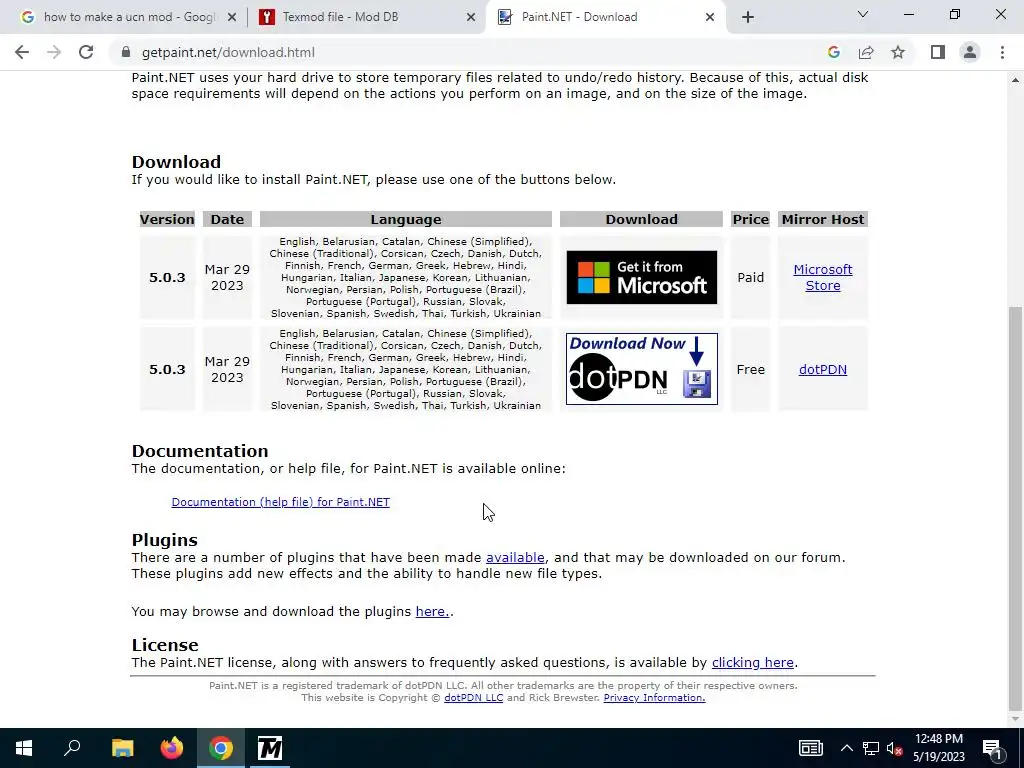Open Privacy Information footer link
1024x768 pixels.
coord(654,698)
